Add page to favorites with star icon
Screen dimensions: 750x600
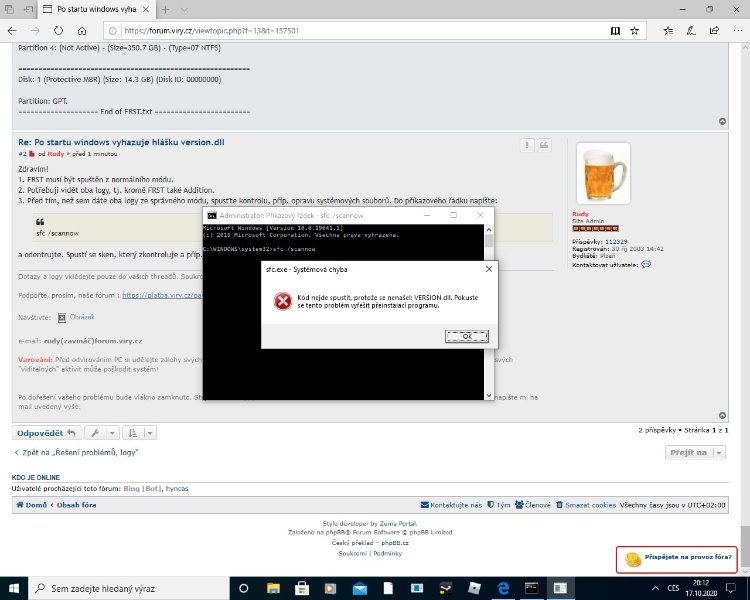(x=634, y=31)
